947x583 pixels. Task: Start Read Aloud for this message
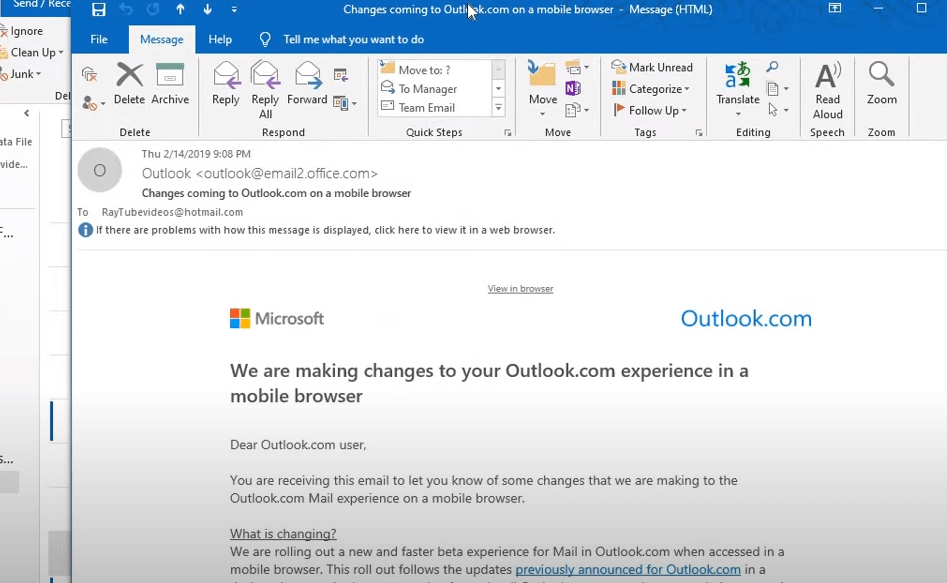coord(827,88)
